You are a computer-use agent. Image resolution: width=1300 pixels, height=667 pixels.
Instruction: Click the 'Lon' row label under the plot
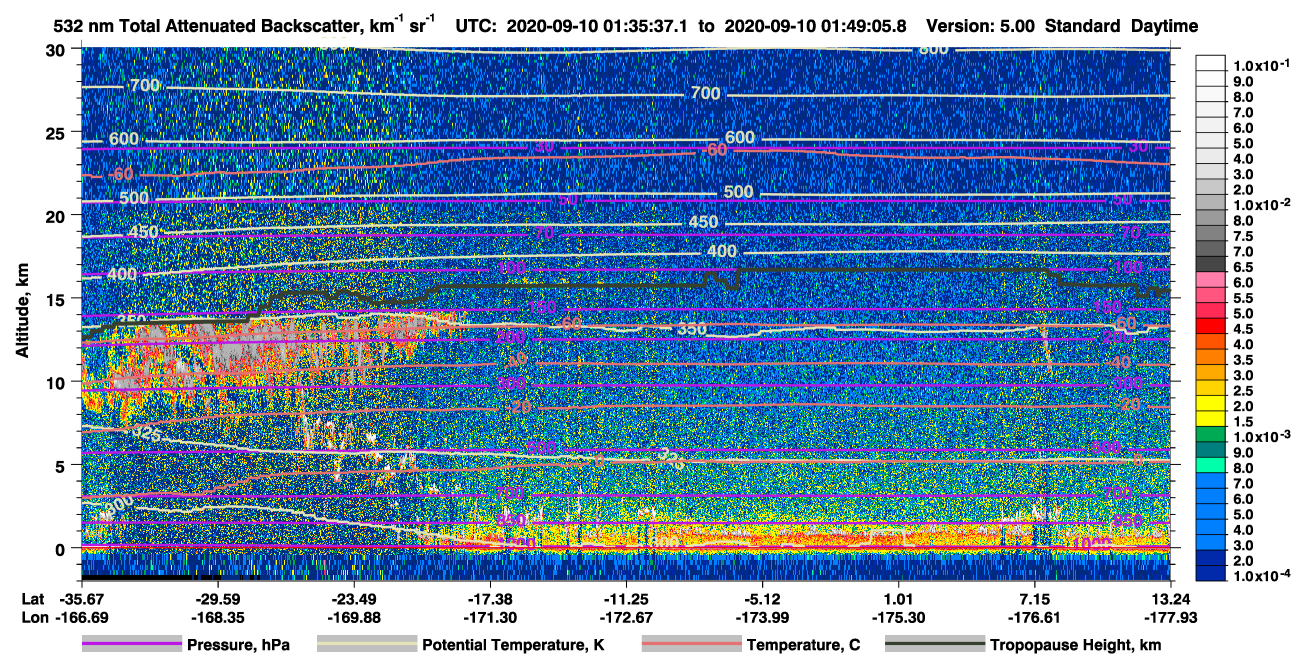coord(33,617)
